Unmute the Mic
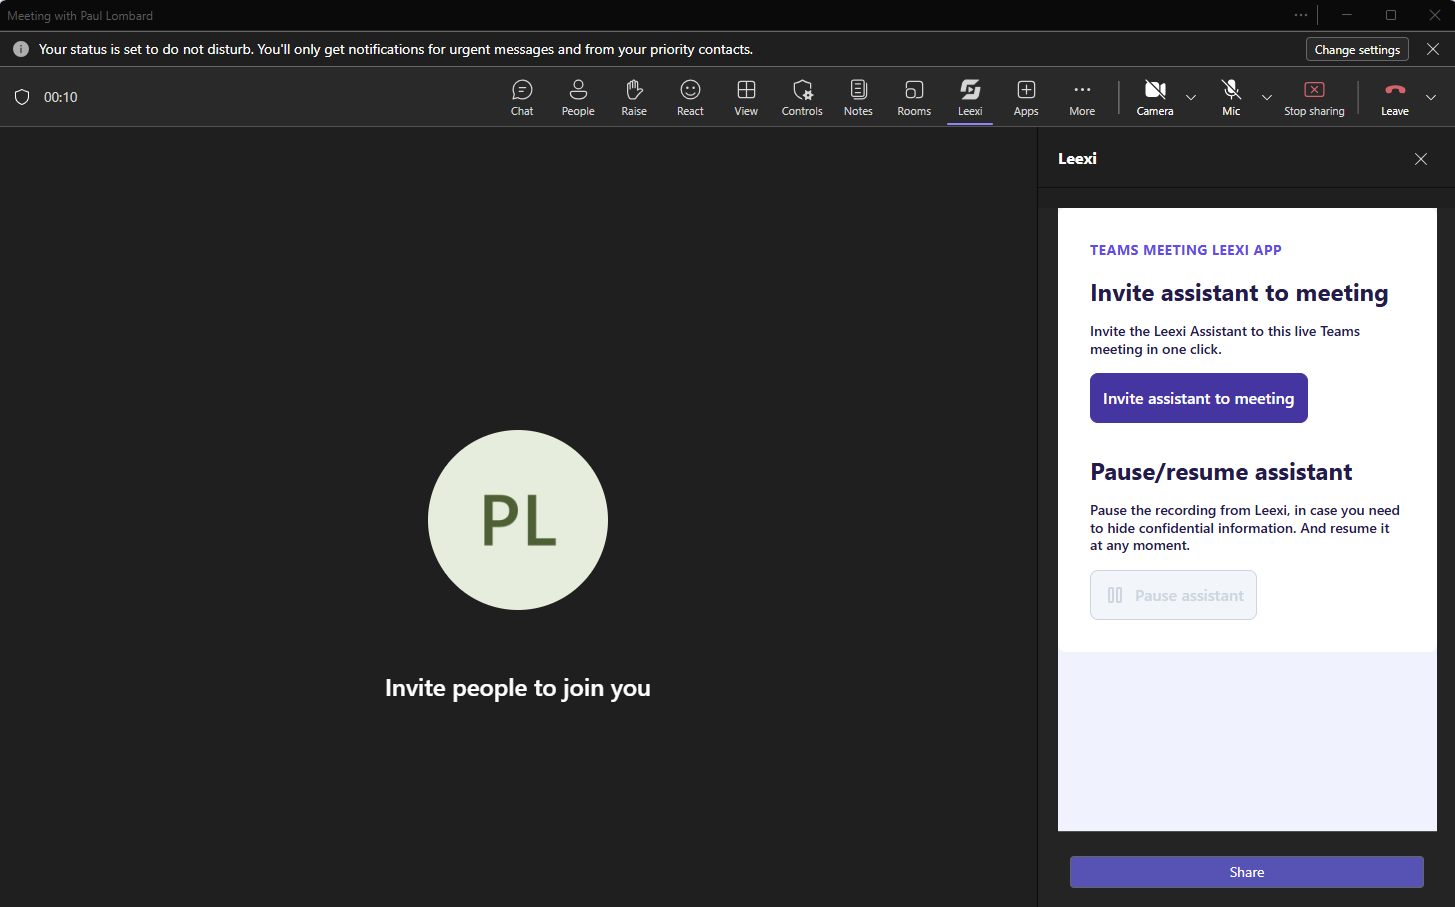 point(1231,97)
